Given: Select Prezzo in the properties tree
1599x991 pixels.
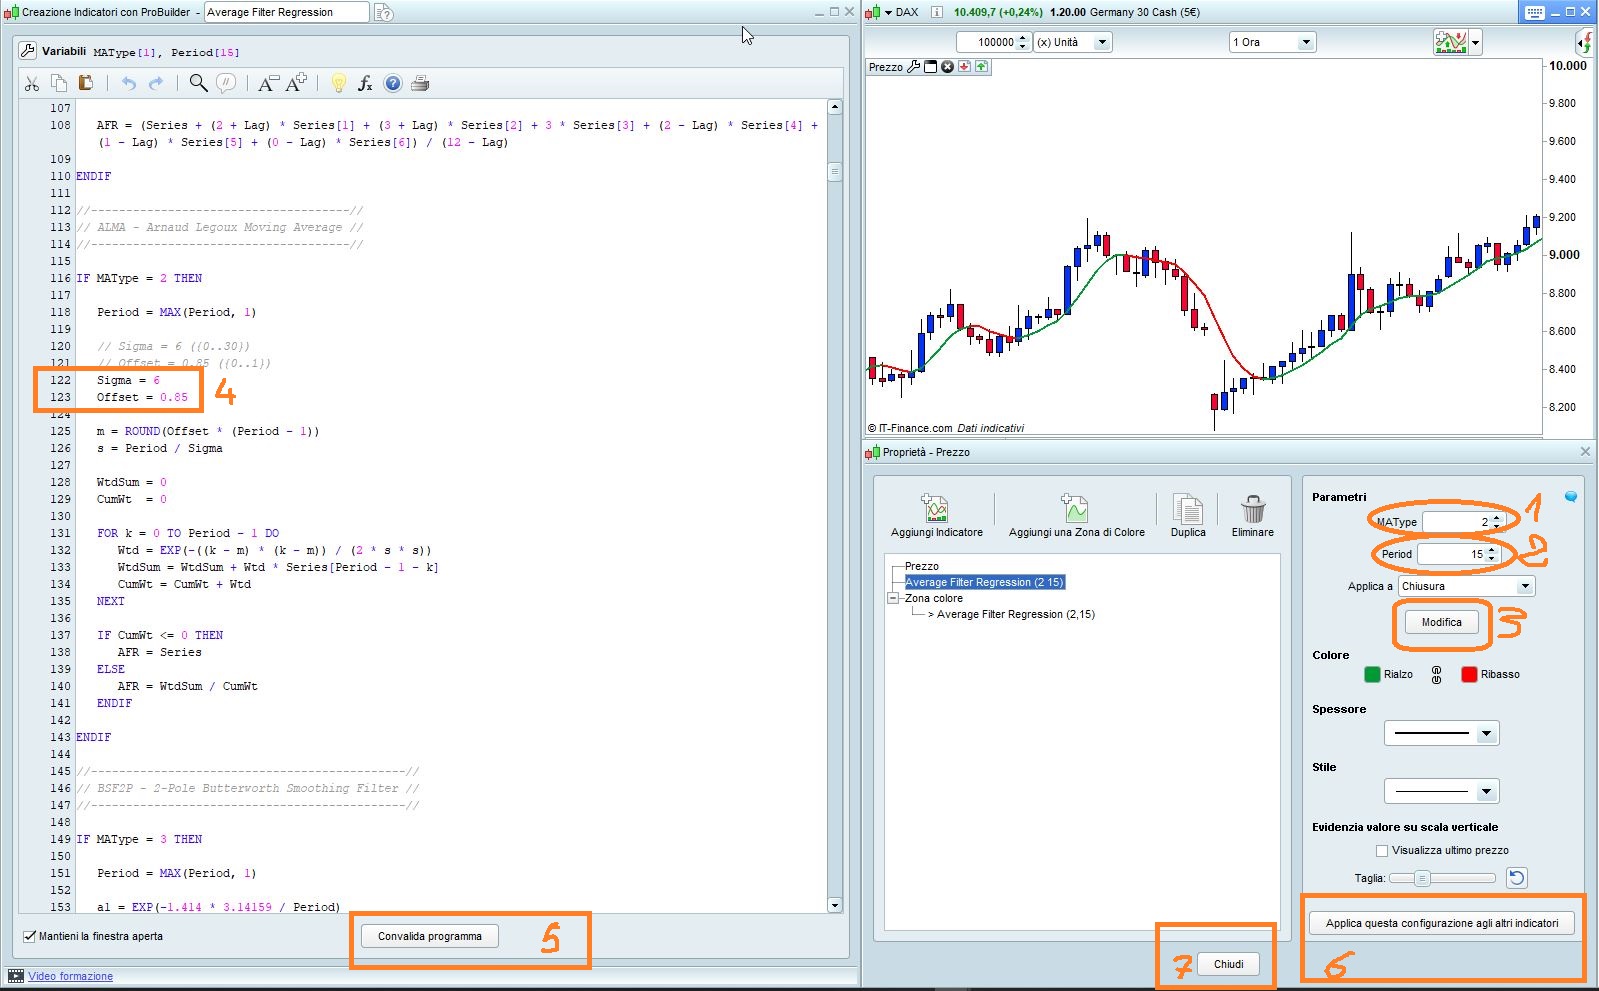Looking at the screenshot, I should pos(922,566).
